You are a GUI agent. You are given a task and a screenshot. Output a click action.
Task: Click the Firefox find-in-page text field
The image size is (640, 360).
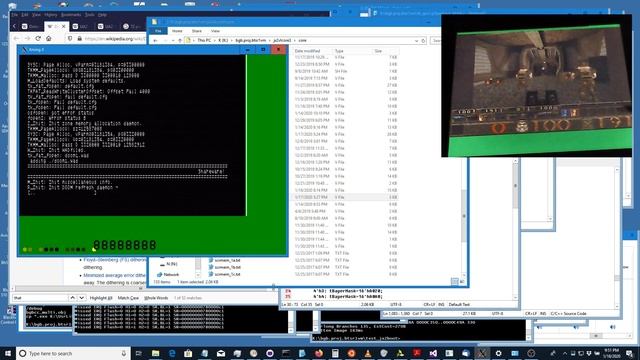pyautogui.click(x=39, y=298)
